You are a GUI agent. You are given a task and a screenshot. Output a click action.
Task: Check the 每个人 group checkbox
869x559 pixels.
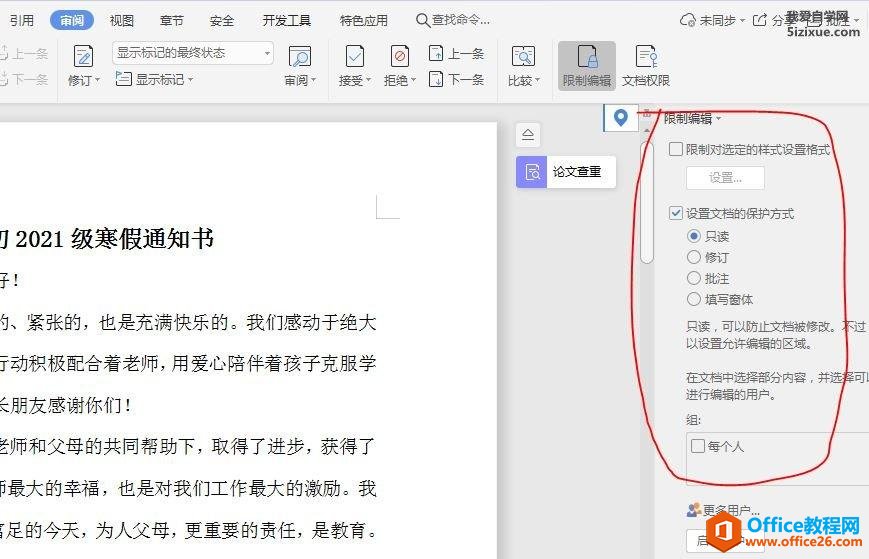[x=698, y=446]
